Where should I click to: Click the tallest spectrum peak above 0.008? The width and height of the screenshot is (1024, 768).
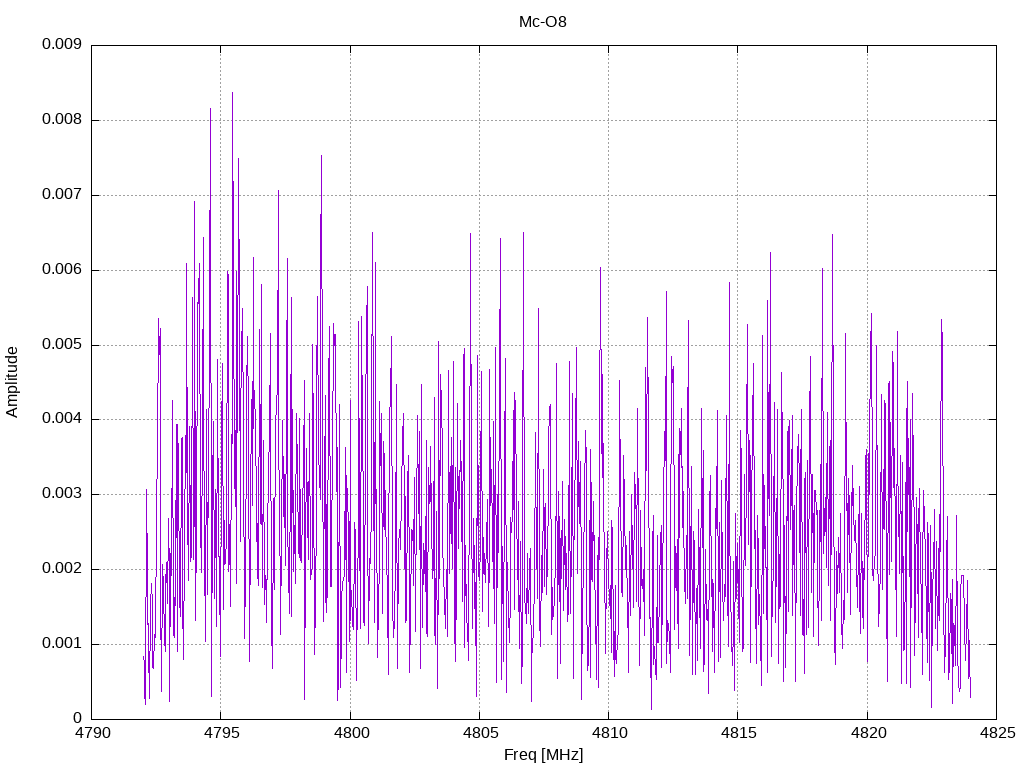click(232, 94)
